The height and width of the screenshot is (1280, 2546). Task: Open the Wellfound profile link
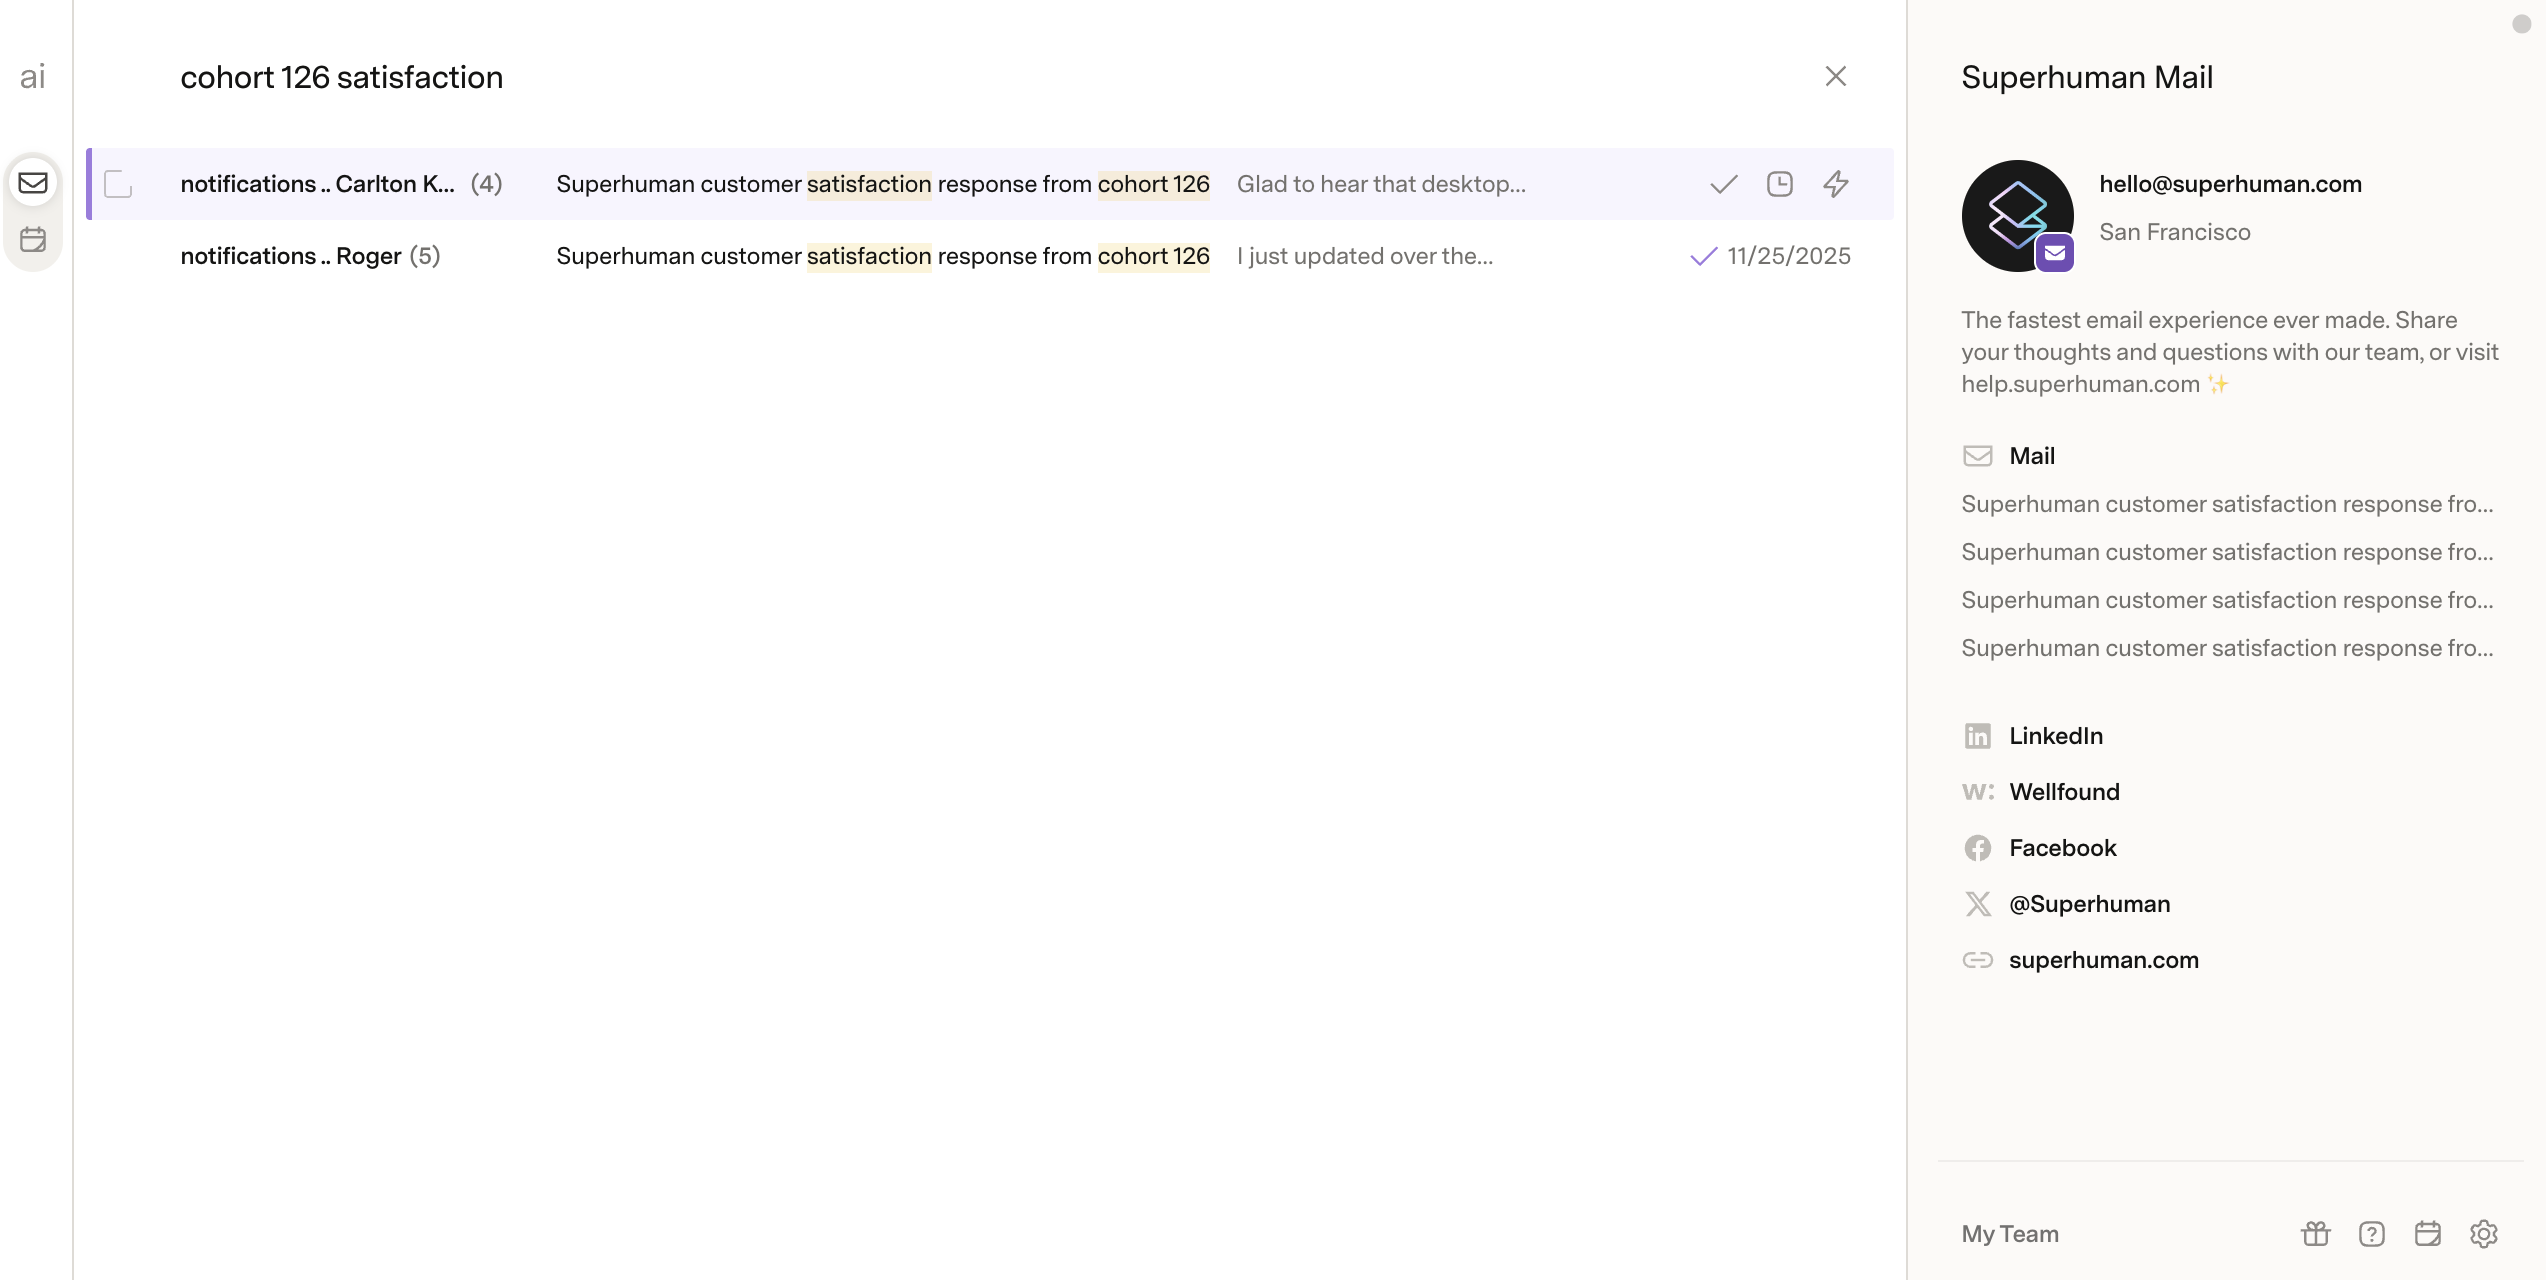coord(2064,792)
